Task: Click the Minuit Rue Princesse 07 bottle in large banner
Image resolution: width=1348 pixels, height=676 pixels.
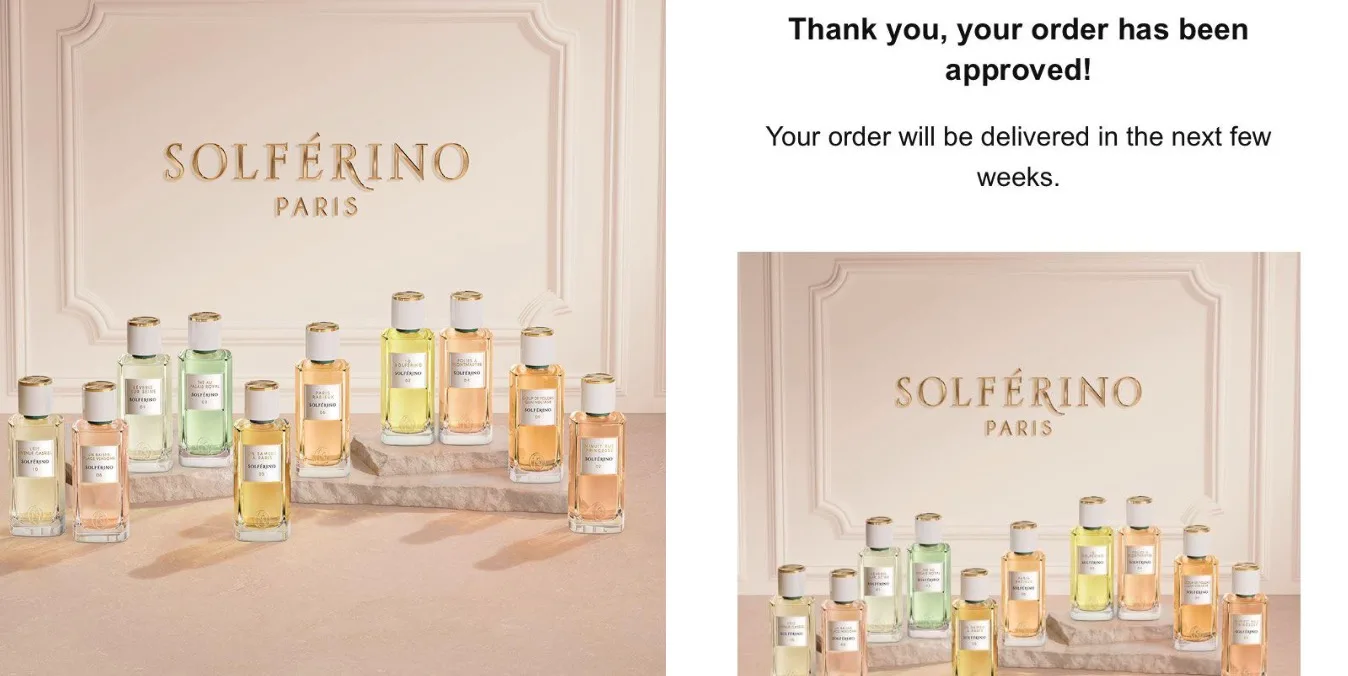Action: pyautogui.click(x=597, y=452)
